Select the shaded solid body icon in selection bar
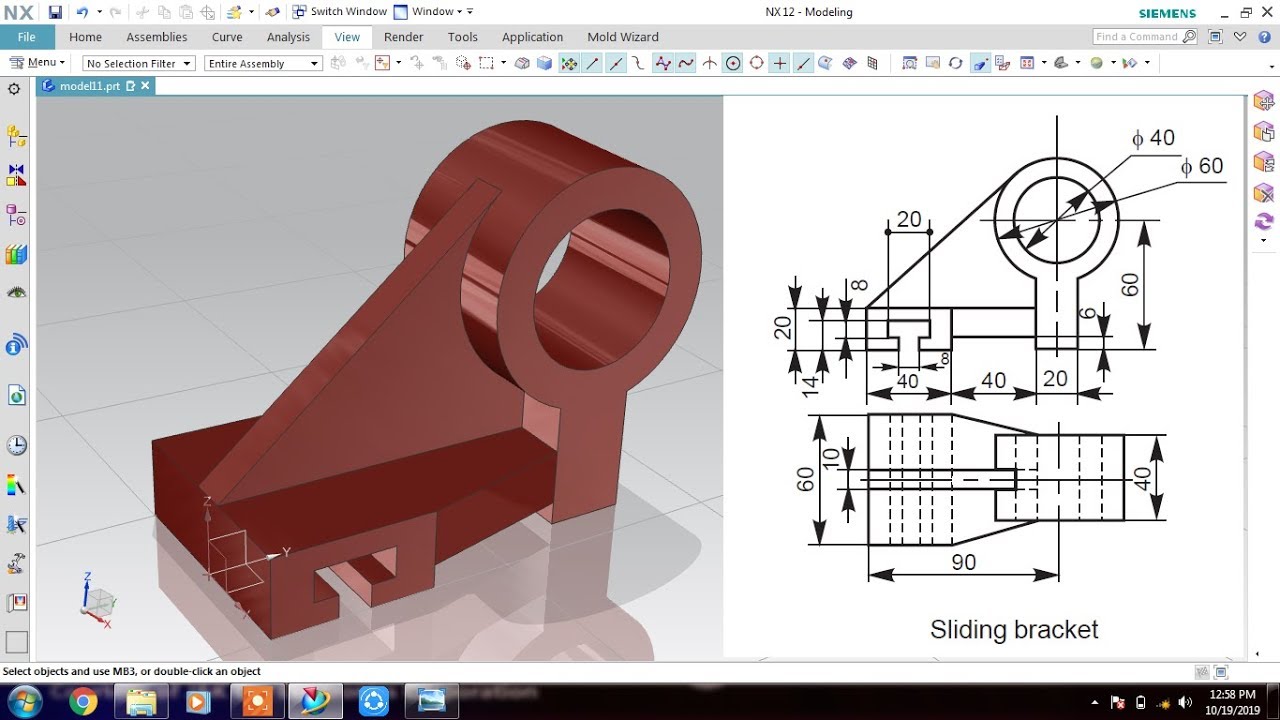 [545, 63]
